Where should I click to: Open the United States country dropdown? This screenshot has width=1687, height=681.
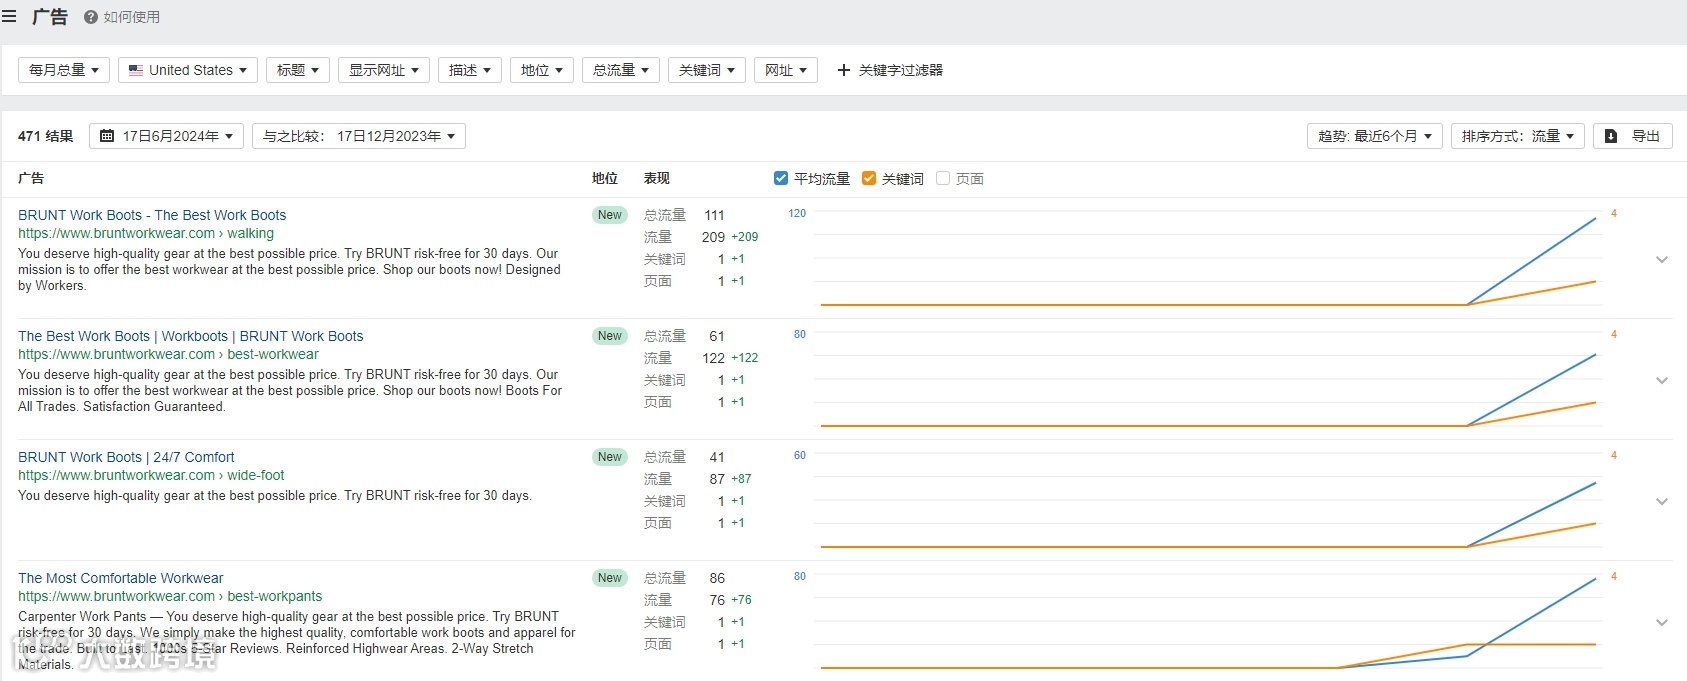[x=188, y=70]
